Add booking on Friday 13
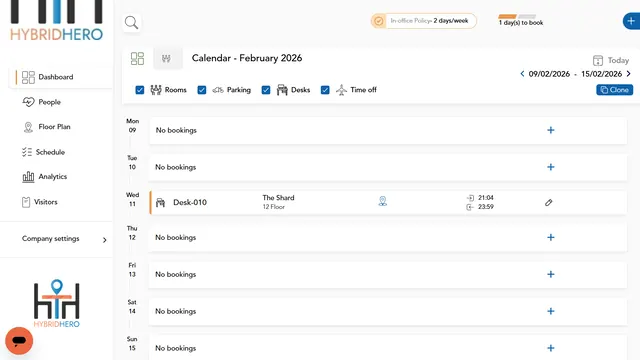The image size is (640, 360). click(551, 274)
